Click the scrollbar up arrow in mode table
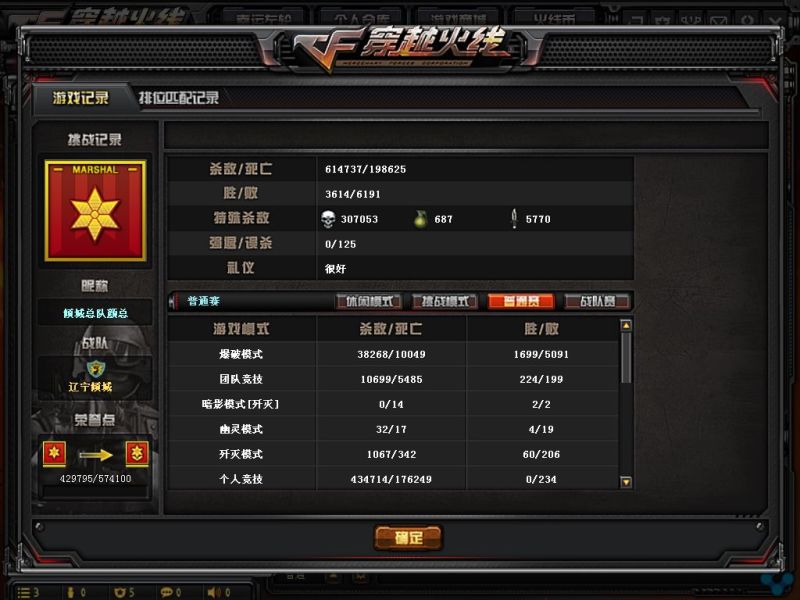The image size is (800, 600). [626, 325]
